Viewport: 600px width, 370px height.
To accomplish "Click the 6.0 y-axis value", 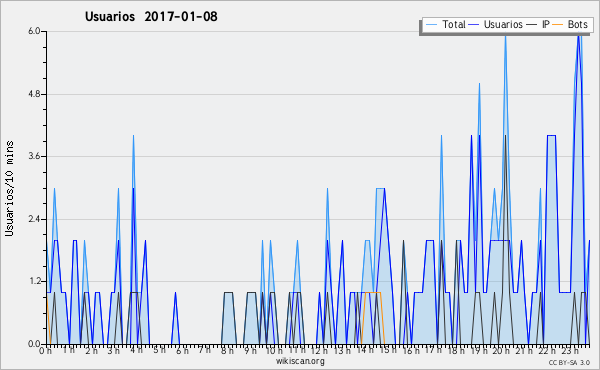I will point(34,31).
